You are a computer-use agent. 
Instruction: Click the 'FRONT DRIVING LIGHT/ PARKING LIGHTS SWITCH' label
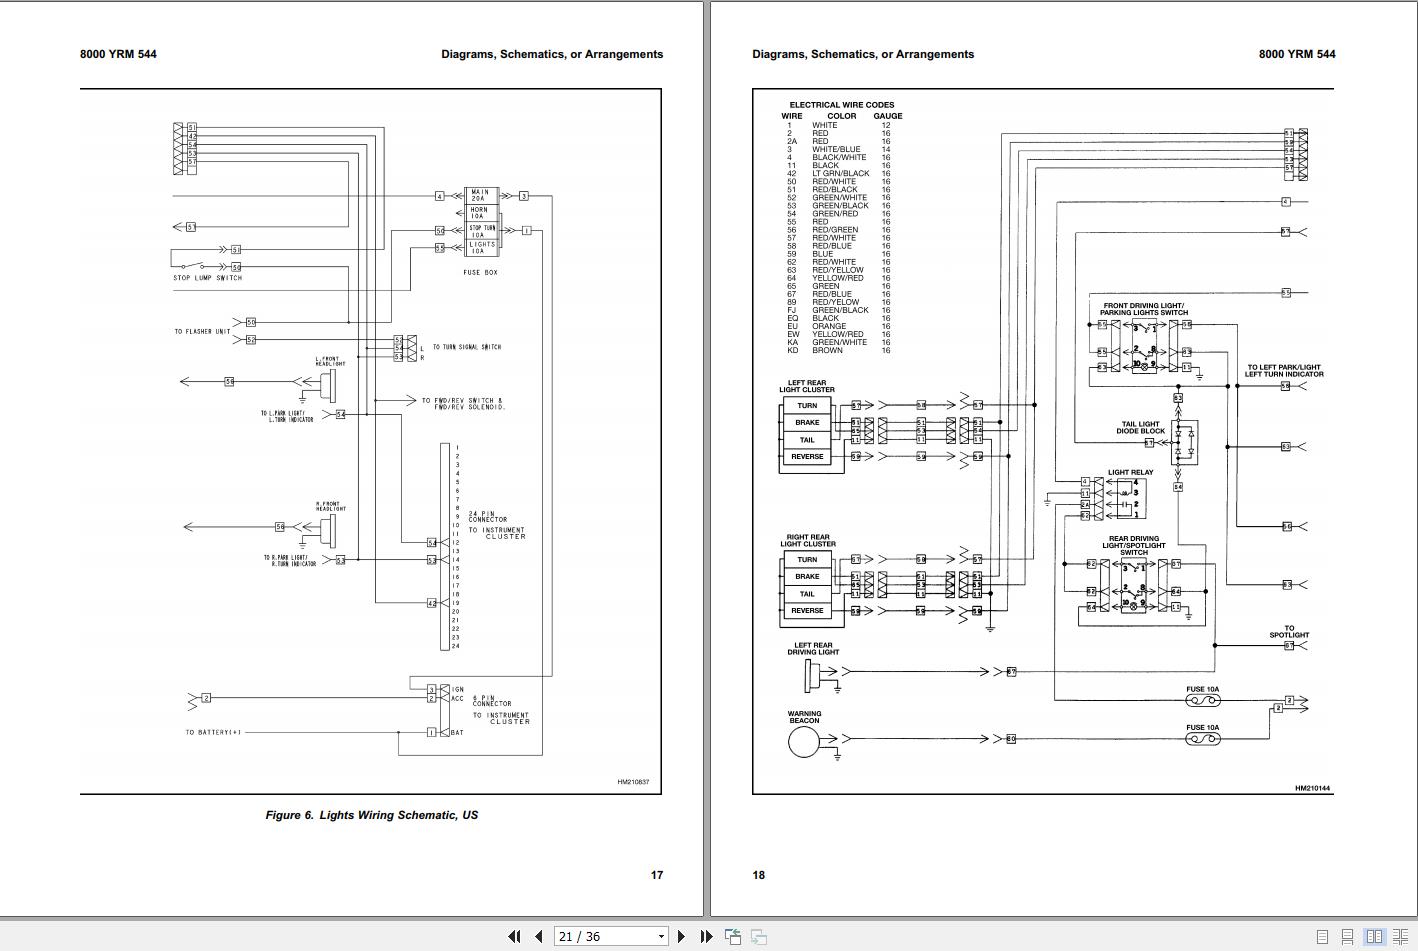[1144, 309]
